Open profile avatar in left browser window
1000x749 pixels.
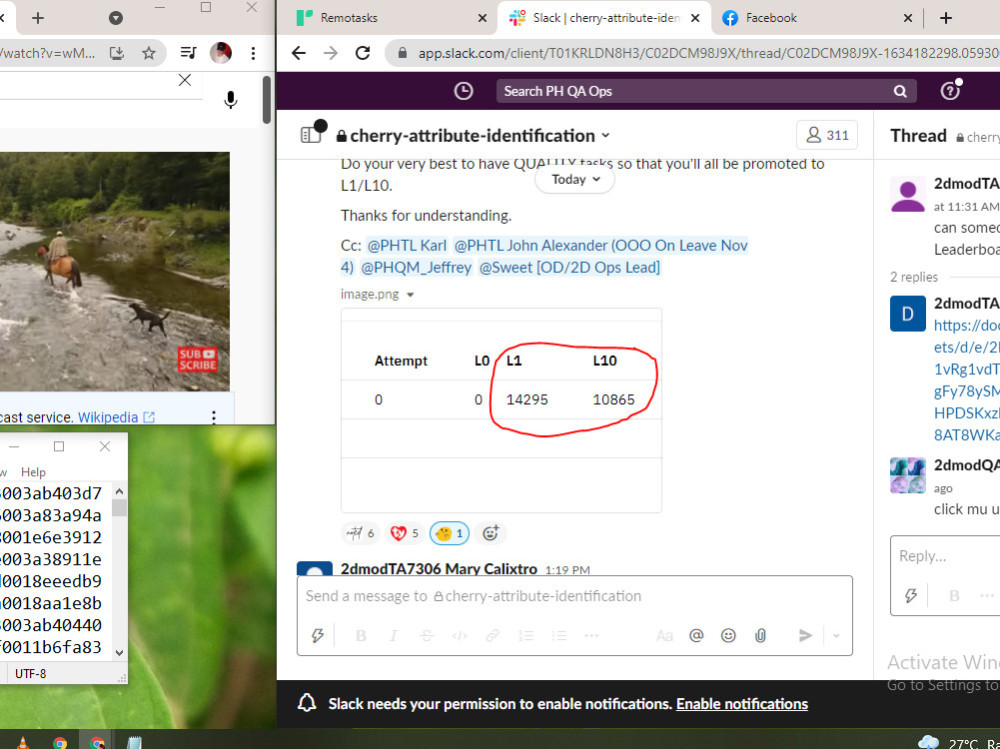coord(221,53)
